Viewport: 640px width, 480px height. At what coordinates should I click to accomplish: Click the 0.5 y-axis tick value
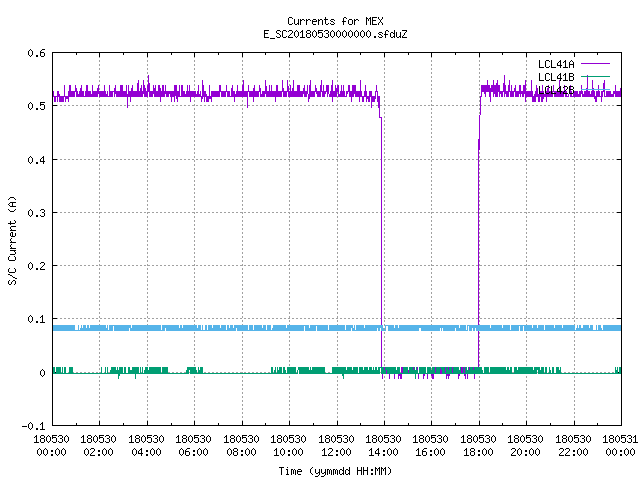[36, 106]
